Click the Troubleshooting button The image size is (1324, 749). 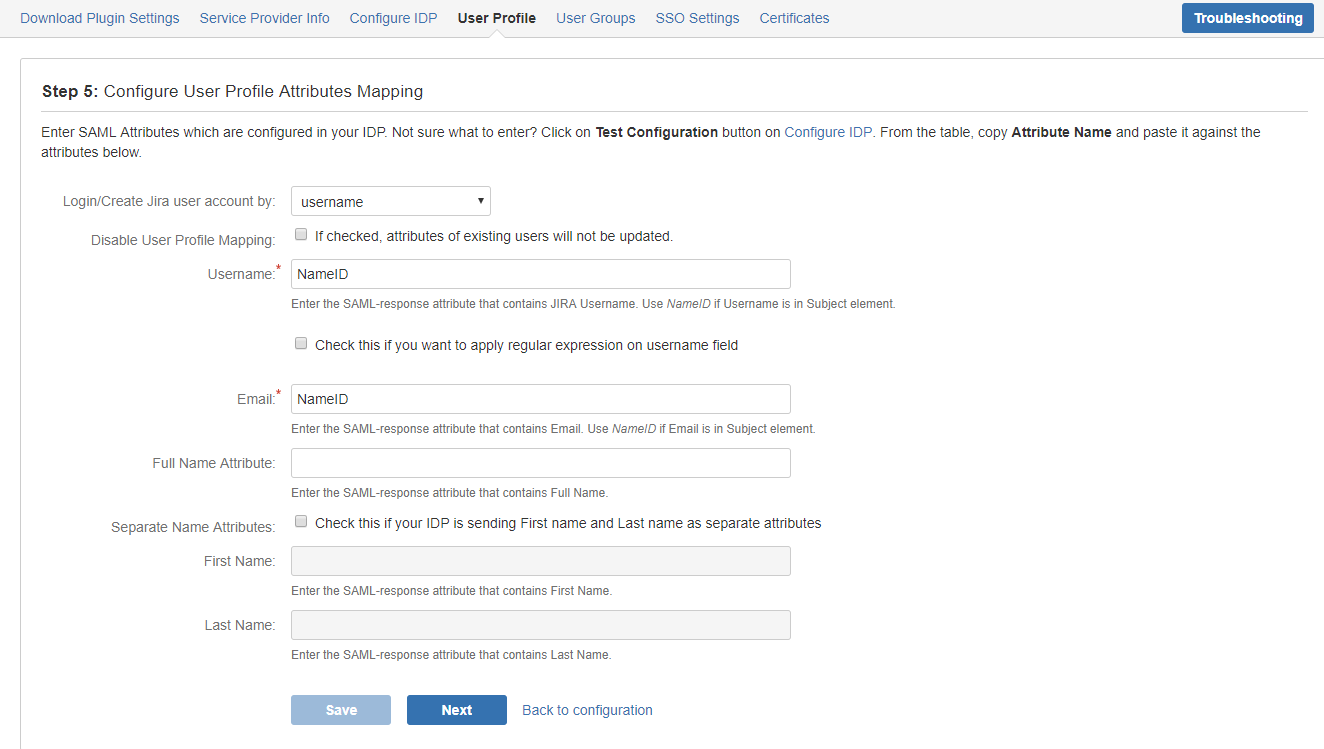tap(1248, 18)
